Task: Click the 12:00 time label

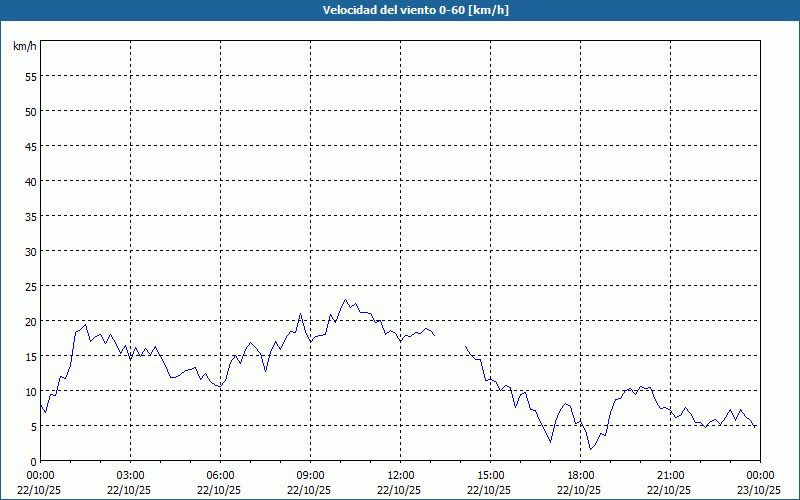Action: [401, 481]
